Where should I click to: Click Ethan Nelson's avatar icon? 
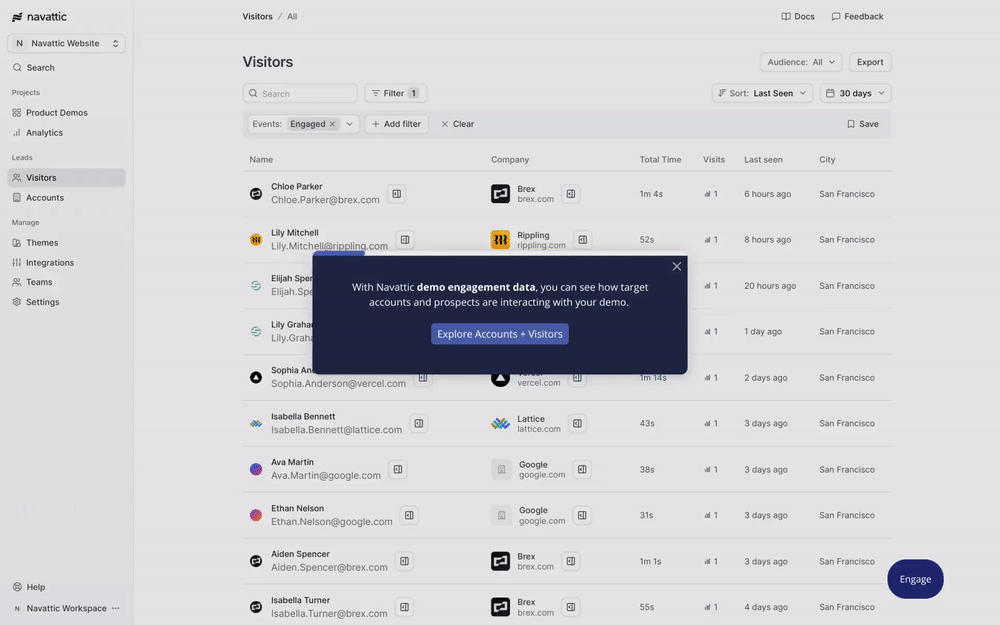(x=256, y=515)
